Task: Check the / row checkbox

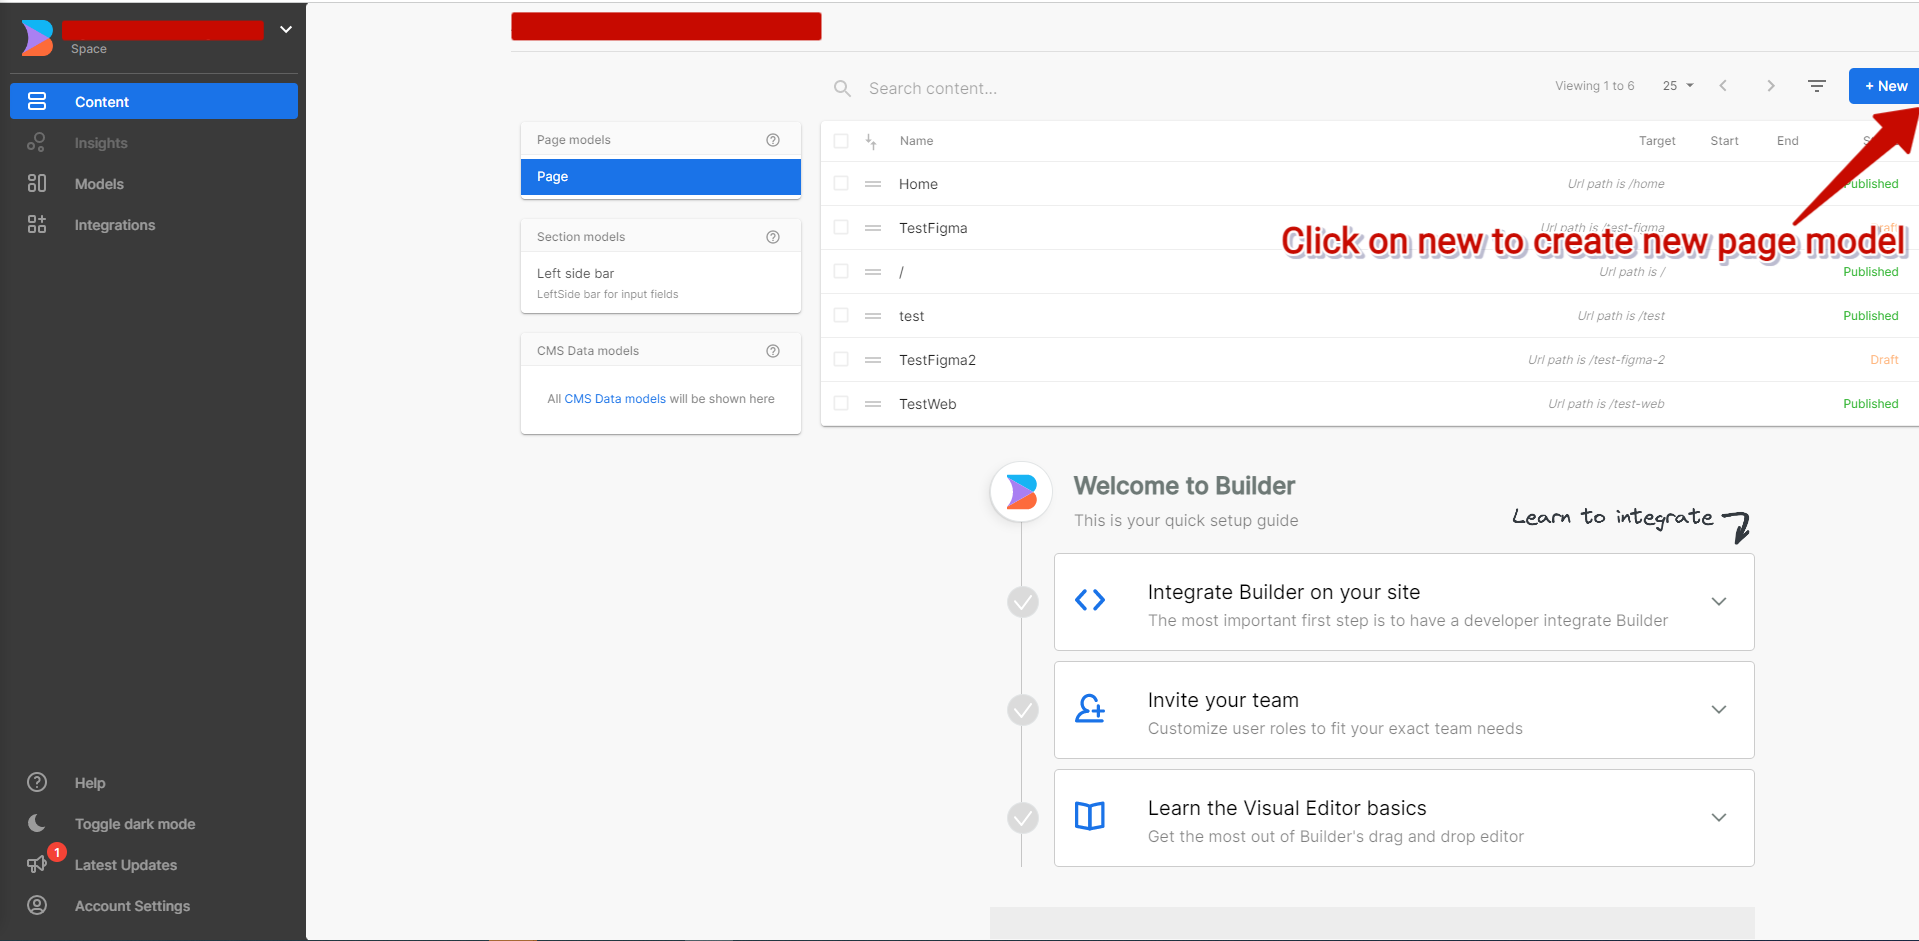Action: pyautogui.click(x=841, y=271)
